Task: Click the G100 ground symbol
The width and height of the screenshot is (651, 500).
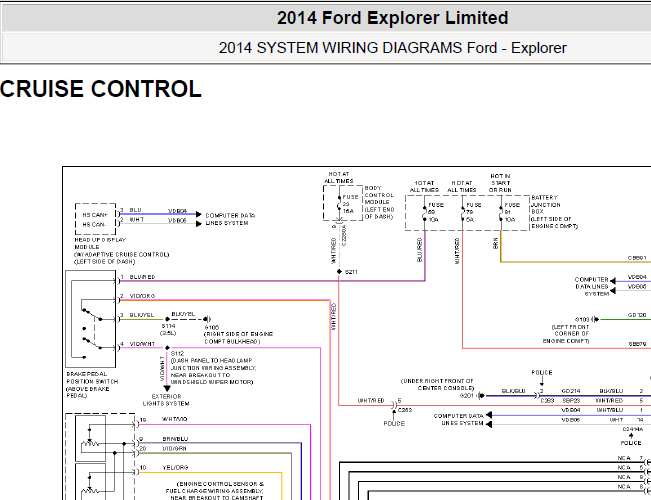Action: (208, 319)
